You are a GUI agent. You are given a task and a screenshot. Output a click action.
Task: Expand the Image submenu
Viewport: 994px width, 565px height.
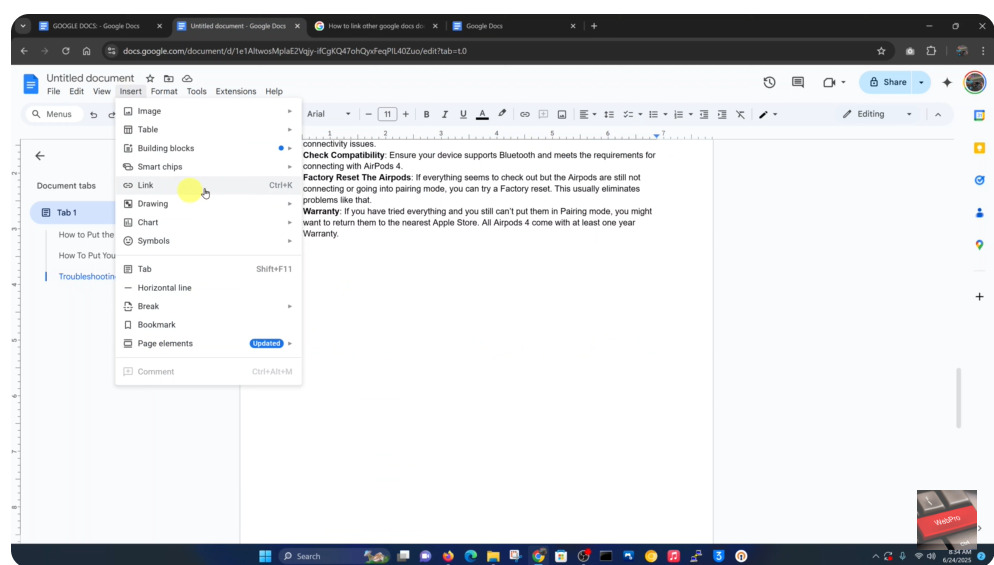click(208, 111)
